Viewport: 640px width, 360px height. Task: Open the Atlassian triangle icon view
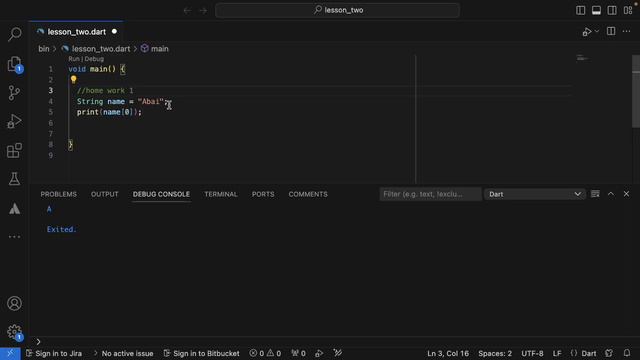click(x=14, y=209)
